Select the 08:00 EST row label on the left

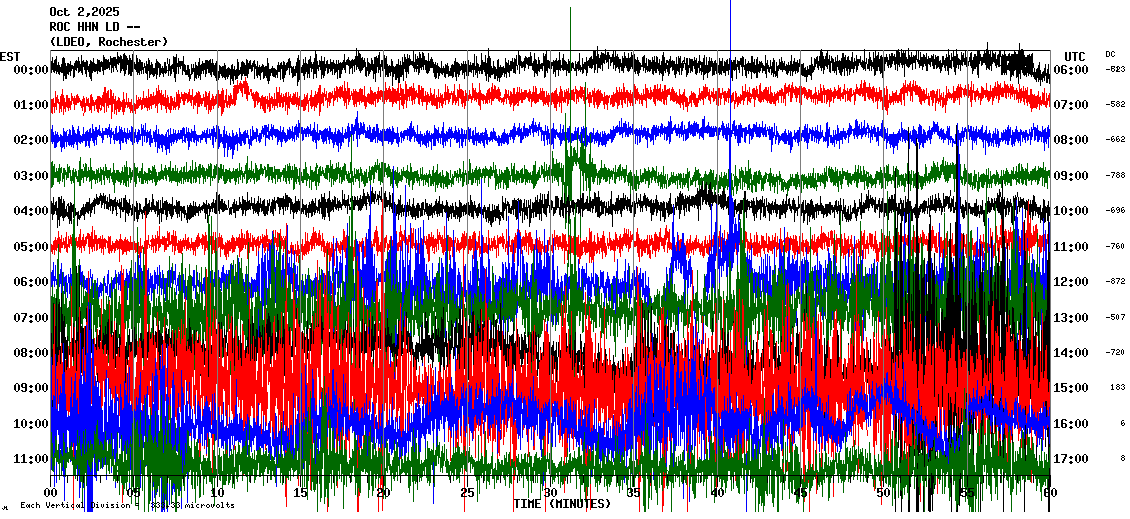tap(31, 353)
